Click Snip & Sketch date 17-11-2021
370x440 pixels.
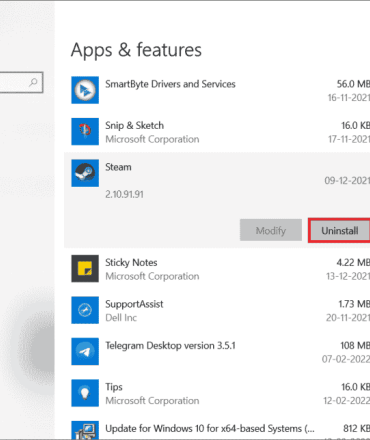[x=349, y=139]
